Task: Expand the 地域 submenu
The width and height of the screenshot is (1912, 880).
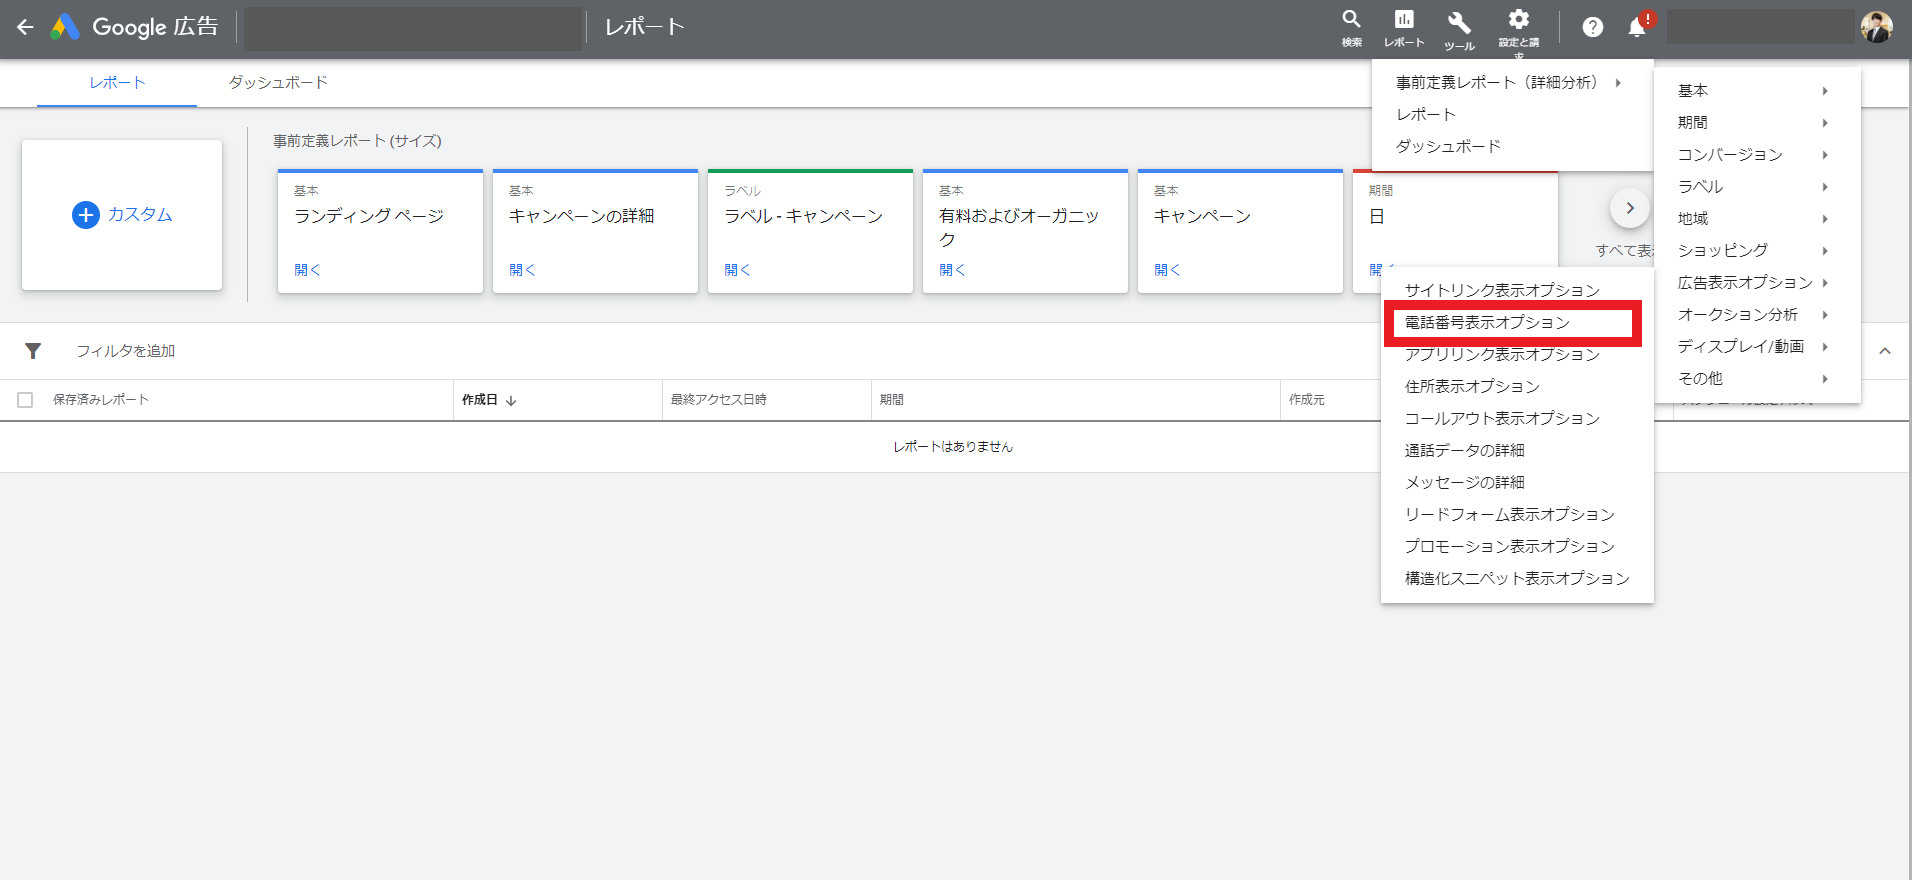Action: click(1757, 219)
